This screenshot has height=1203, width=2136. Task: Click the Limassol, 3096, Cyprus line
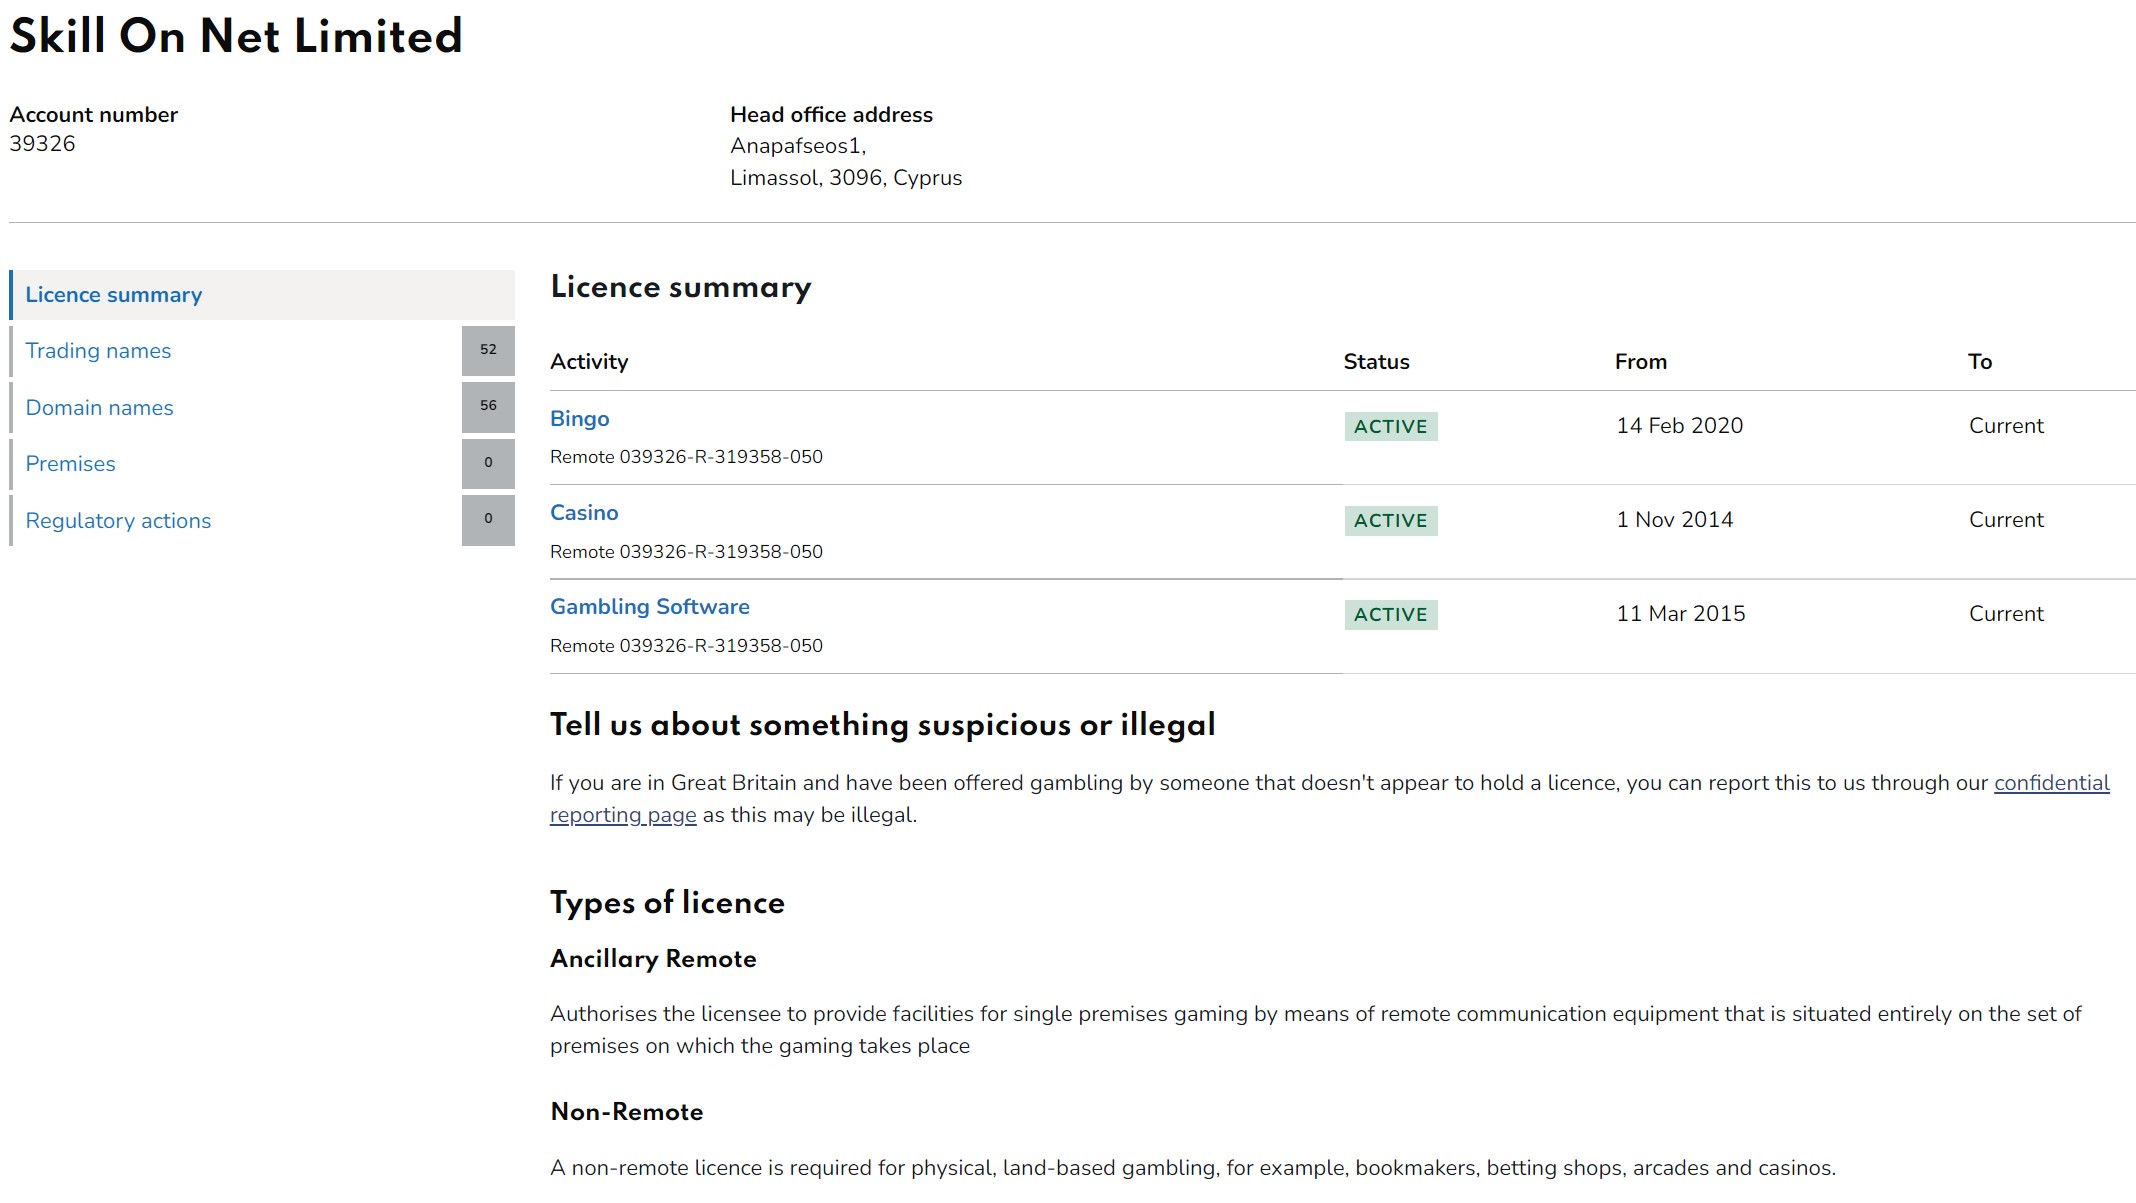[x=846, y=178]
